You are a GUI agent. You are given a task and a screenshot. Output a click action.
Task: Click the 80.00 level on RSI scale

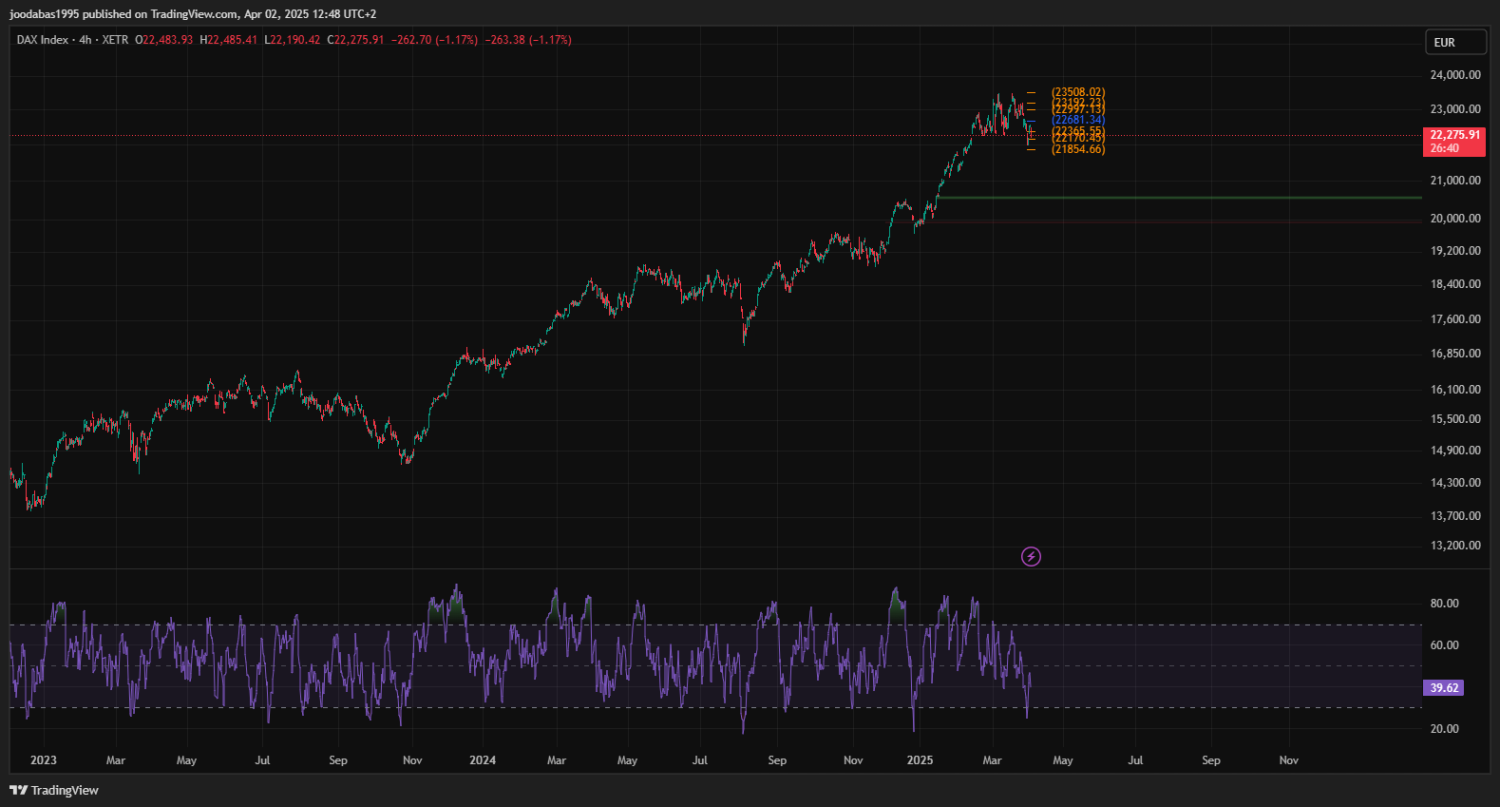pos(1443,604)
